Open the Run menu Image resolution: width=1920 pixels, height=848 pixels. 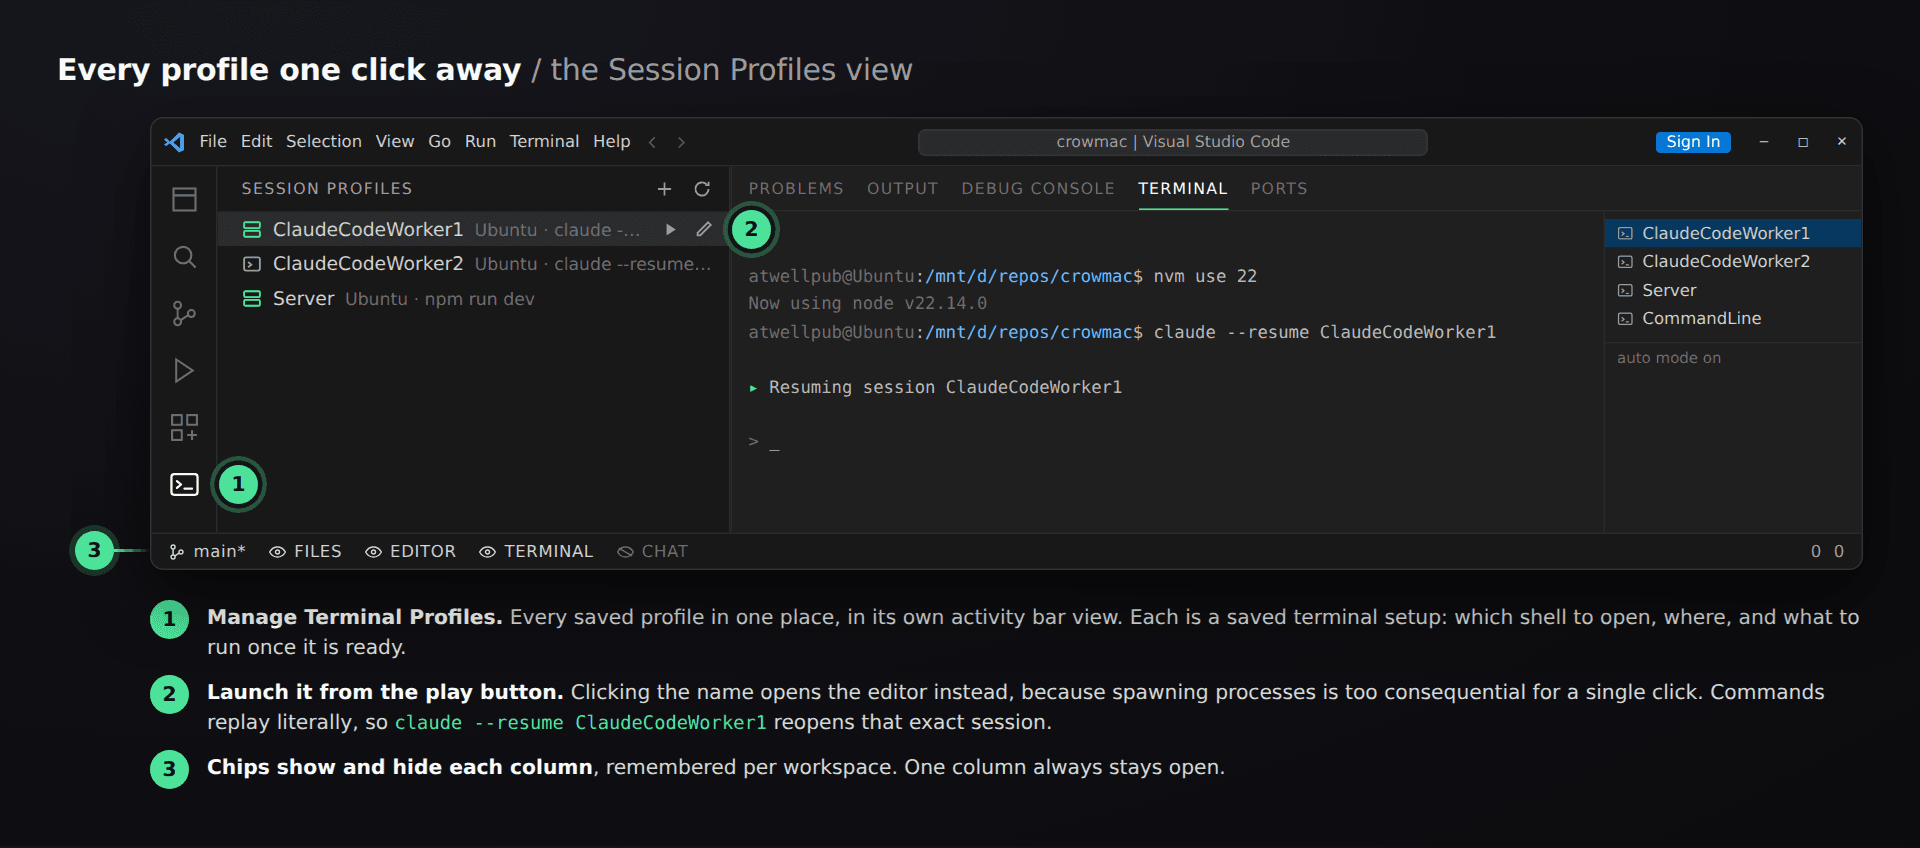coord(480,142)
